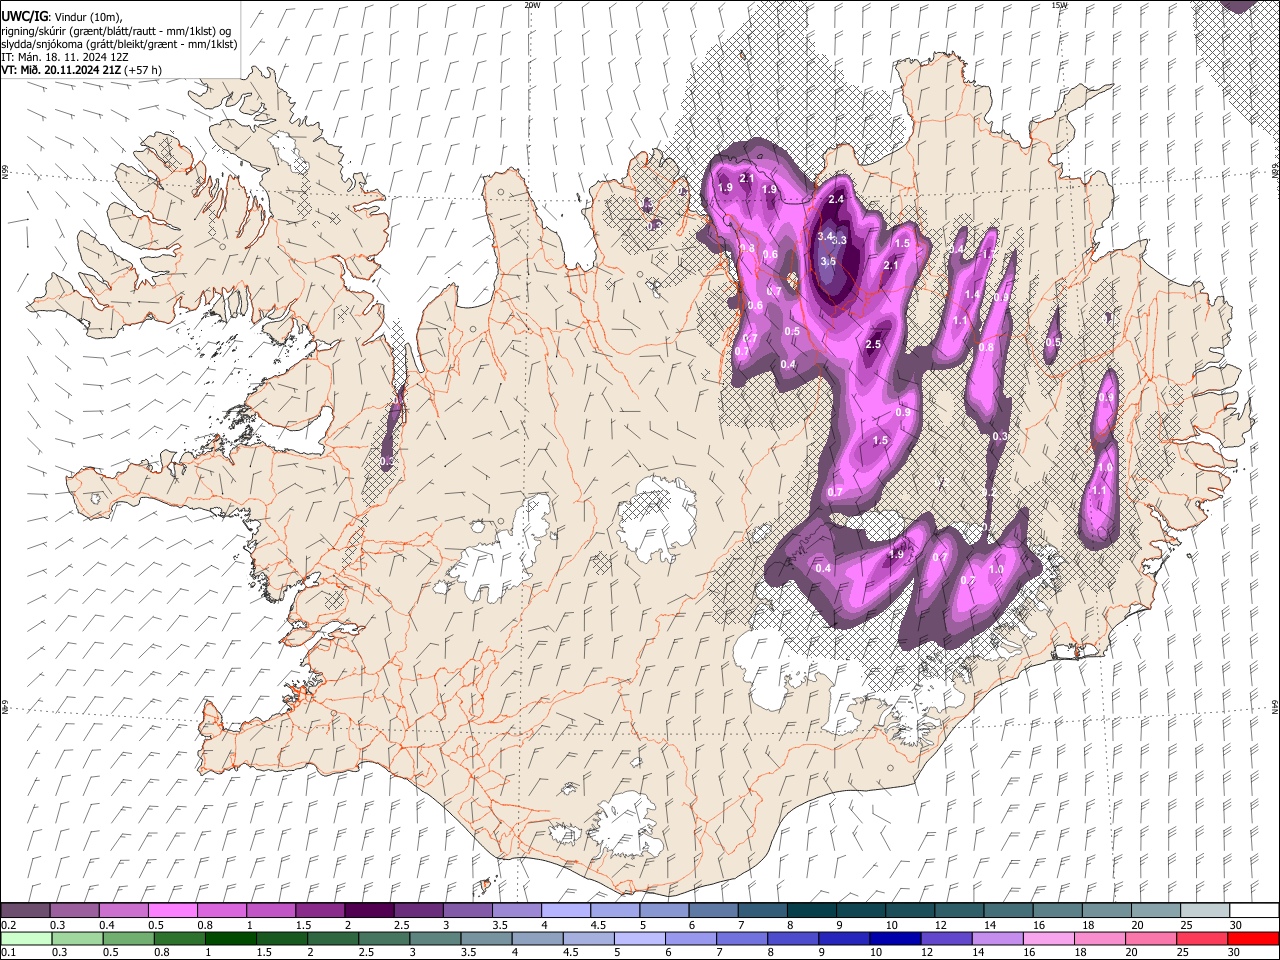Select light purple swatch labeled 14 in lower legend

pos(998,938)
